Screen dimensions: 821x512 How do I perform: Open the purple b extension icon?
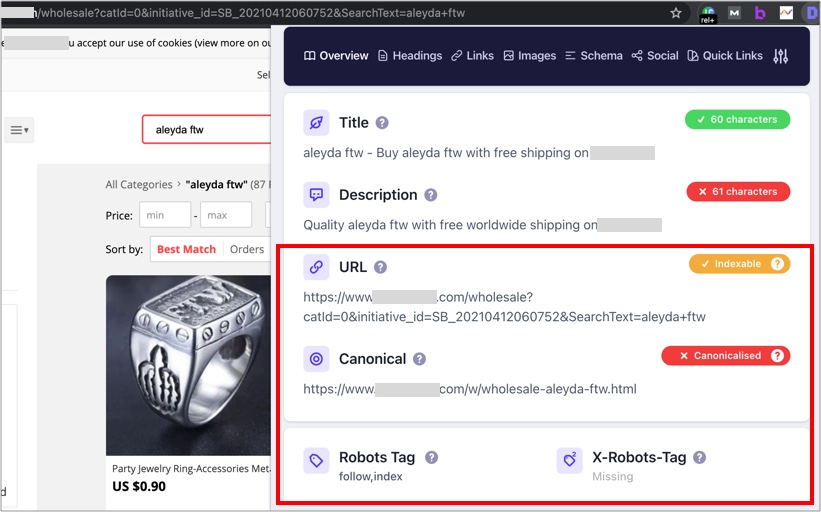[760, 13]
